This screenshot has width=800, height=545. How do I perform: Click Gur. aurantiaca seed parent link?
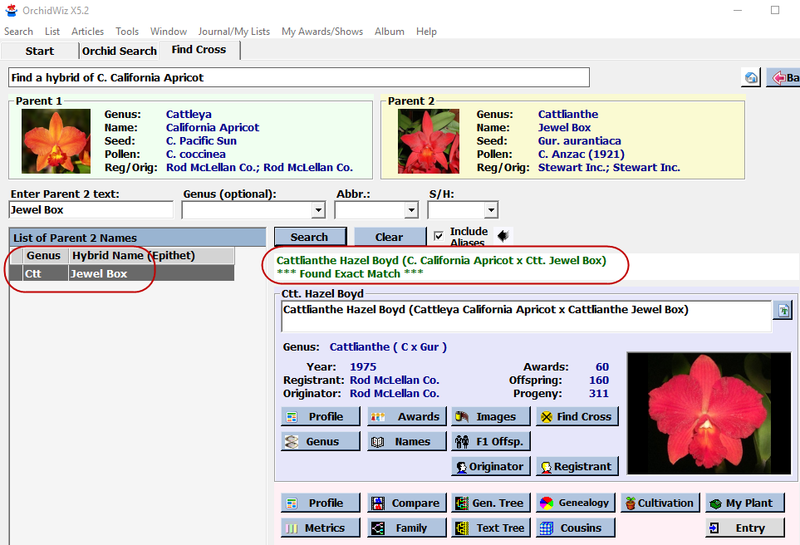click(x=580, y=141)
